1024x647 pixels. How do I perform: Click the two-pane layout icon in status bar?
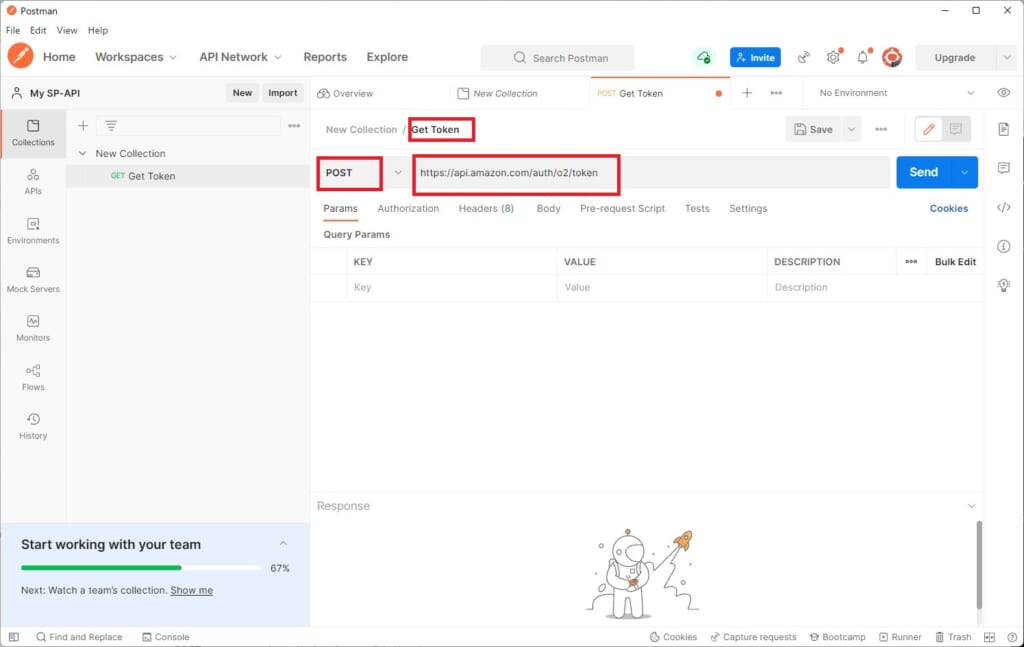pos(989,637)
